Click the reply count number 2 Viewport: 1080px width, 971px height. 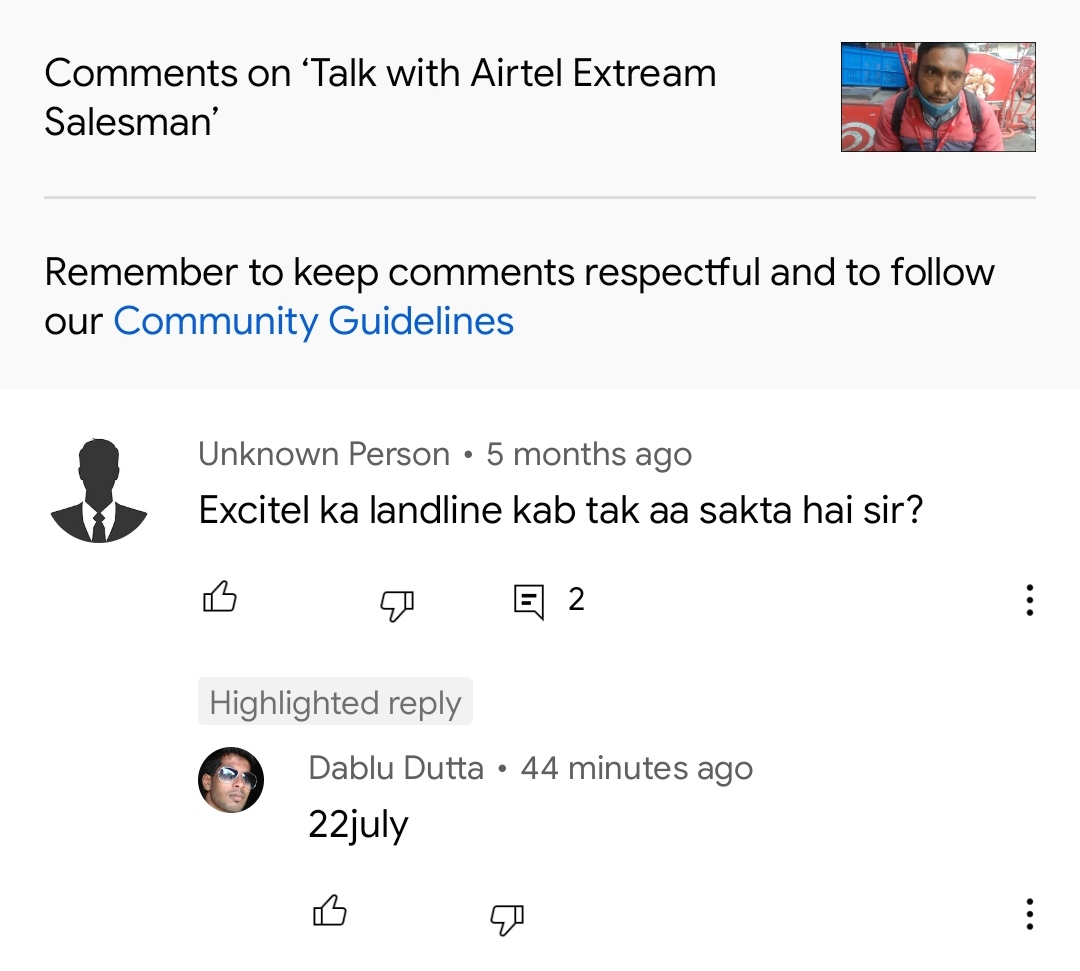click(x=576, y=599)
